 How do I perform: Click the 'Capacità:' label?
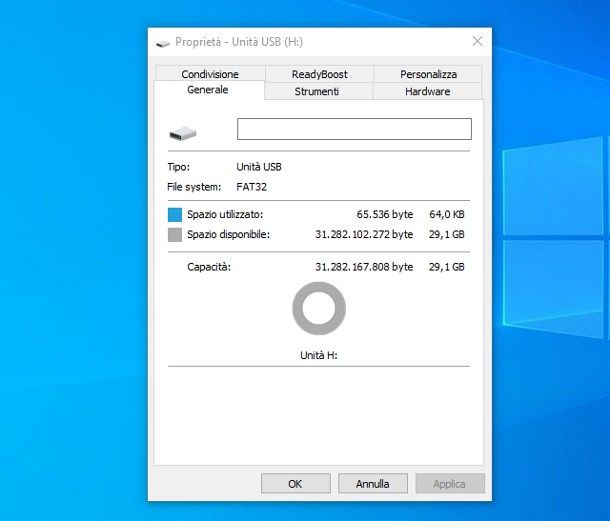coord(209,267)
